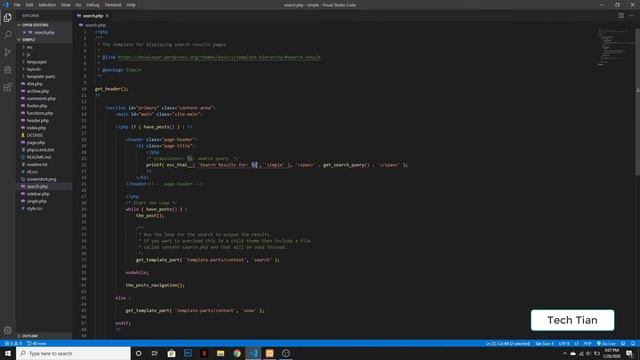Open the File menu
Image resolution: width=640 pixels, height=360 pixels.
[17, 5]
